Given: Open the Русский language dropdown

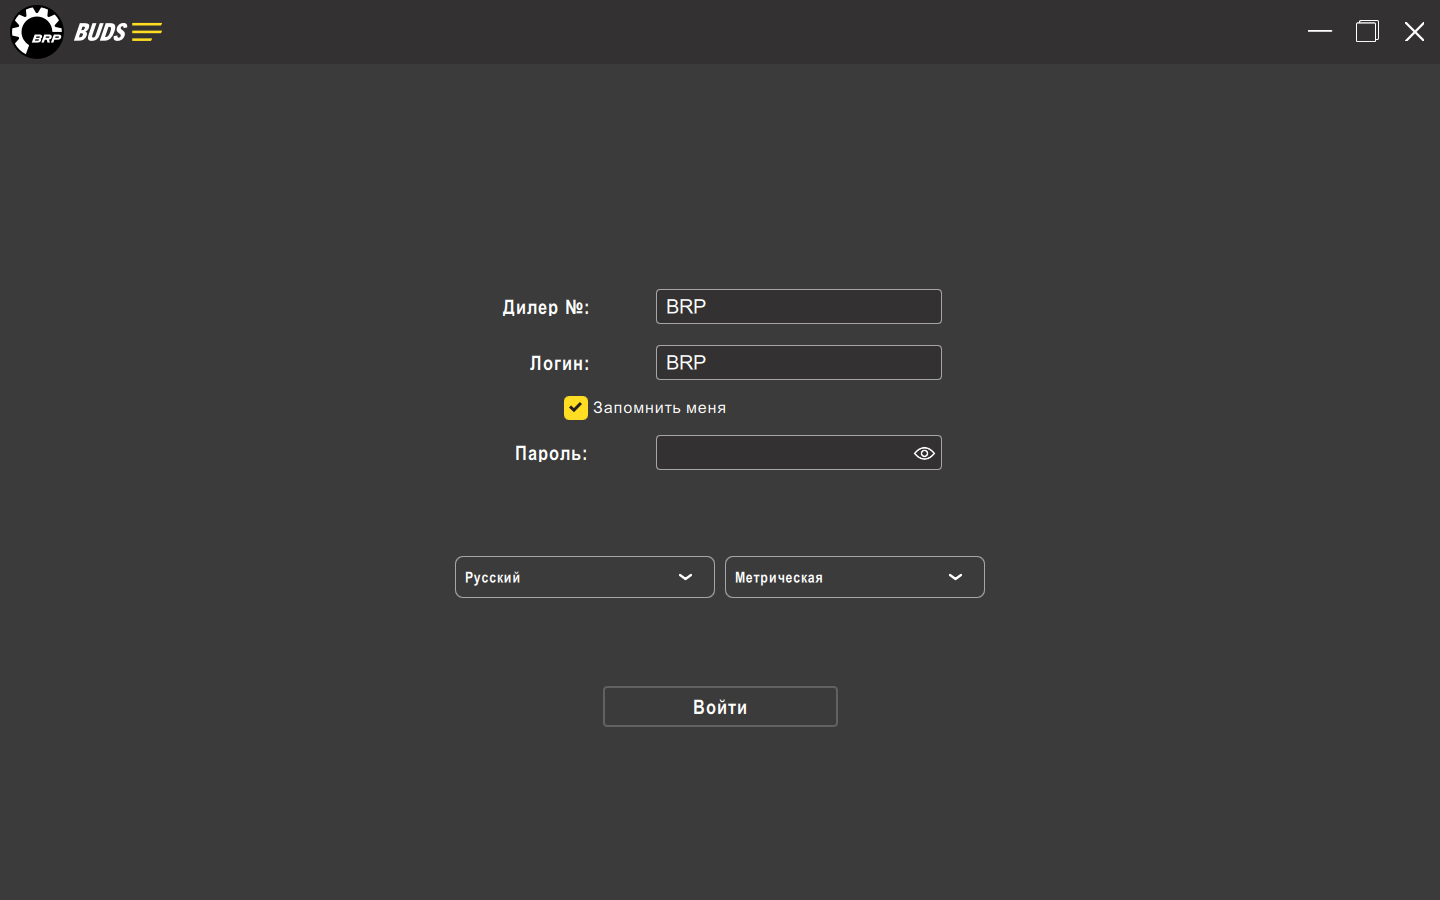Looking at the screenshot, I should click(x=585, y=577).
